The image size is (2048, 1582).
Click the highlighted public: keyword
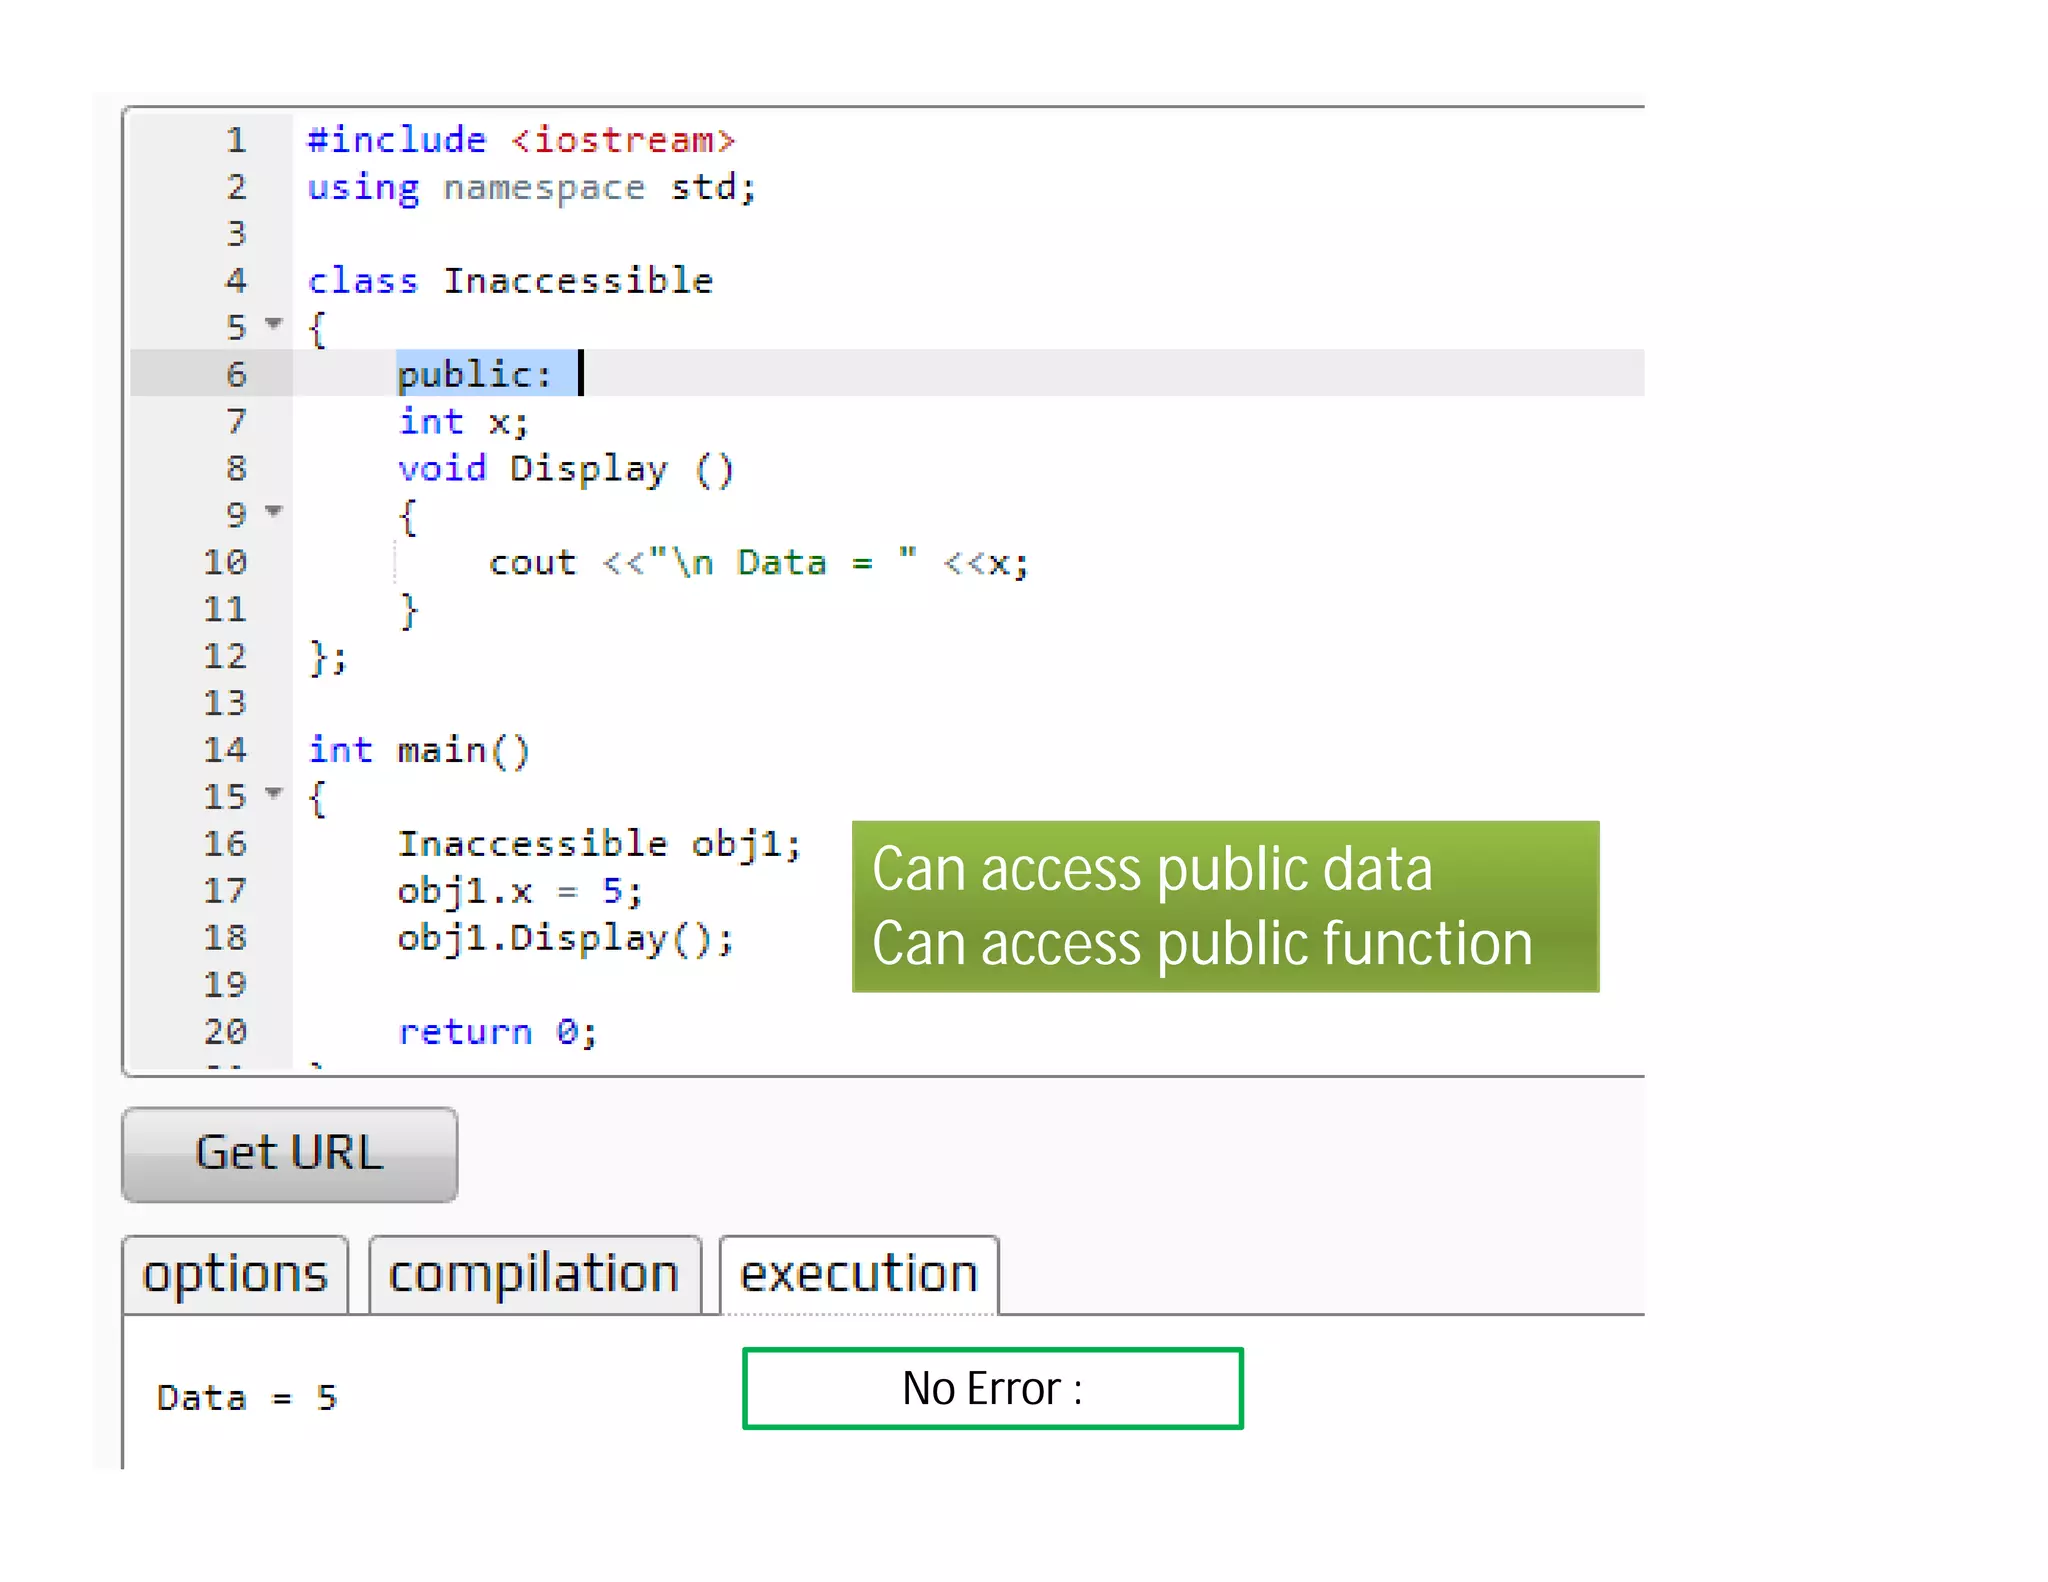click(x=474, y=374)
